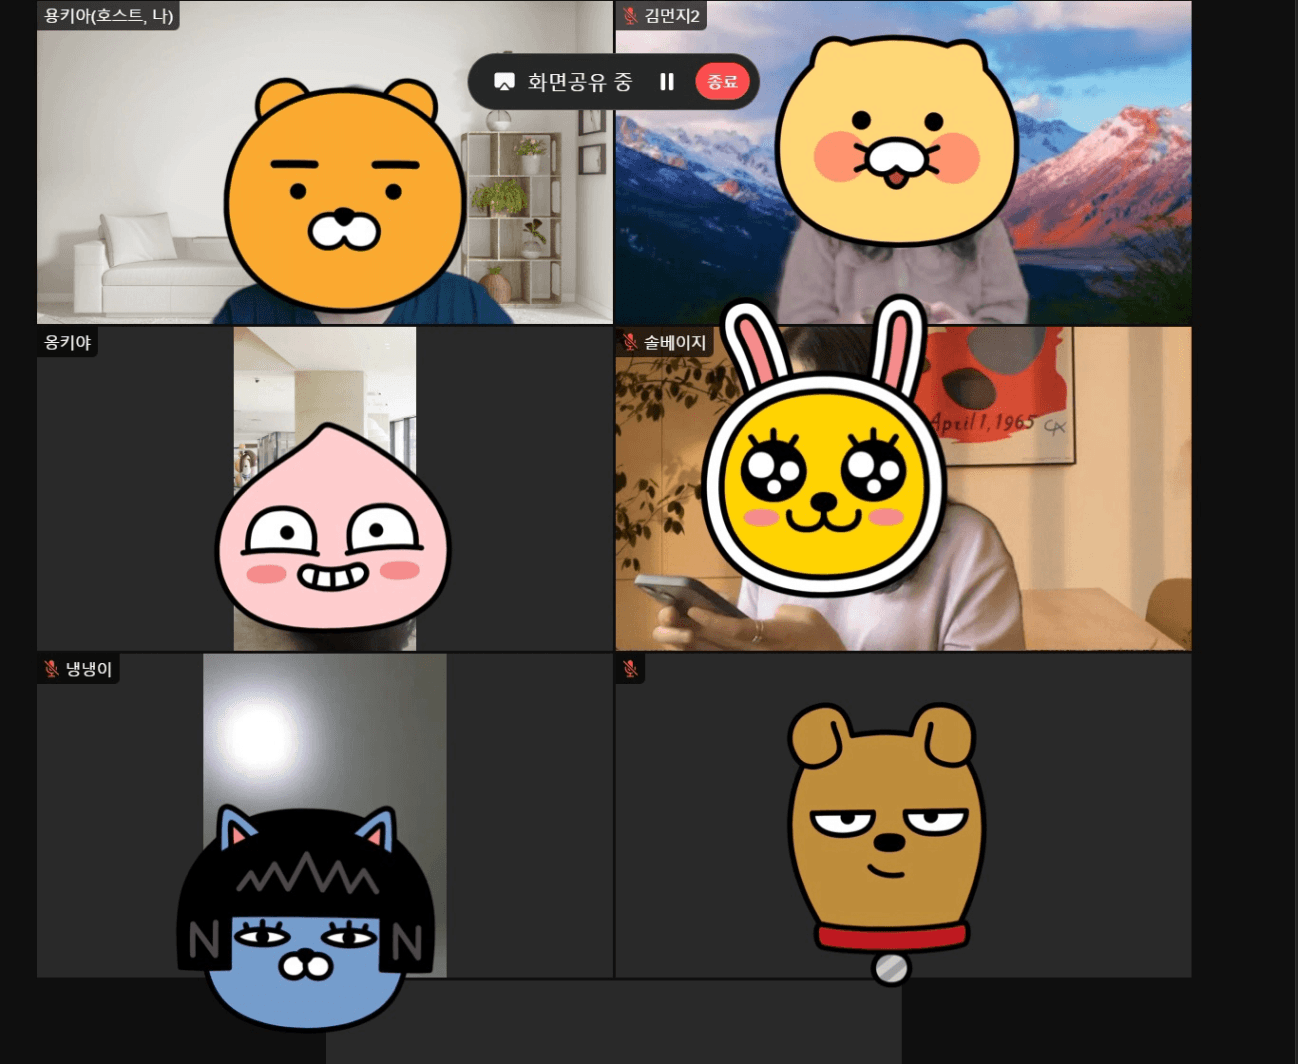
Task: End screen share with the 종료 button
Action: (x=722, y=82)
